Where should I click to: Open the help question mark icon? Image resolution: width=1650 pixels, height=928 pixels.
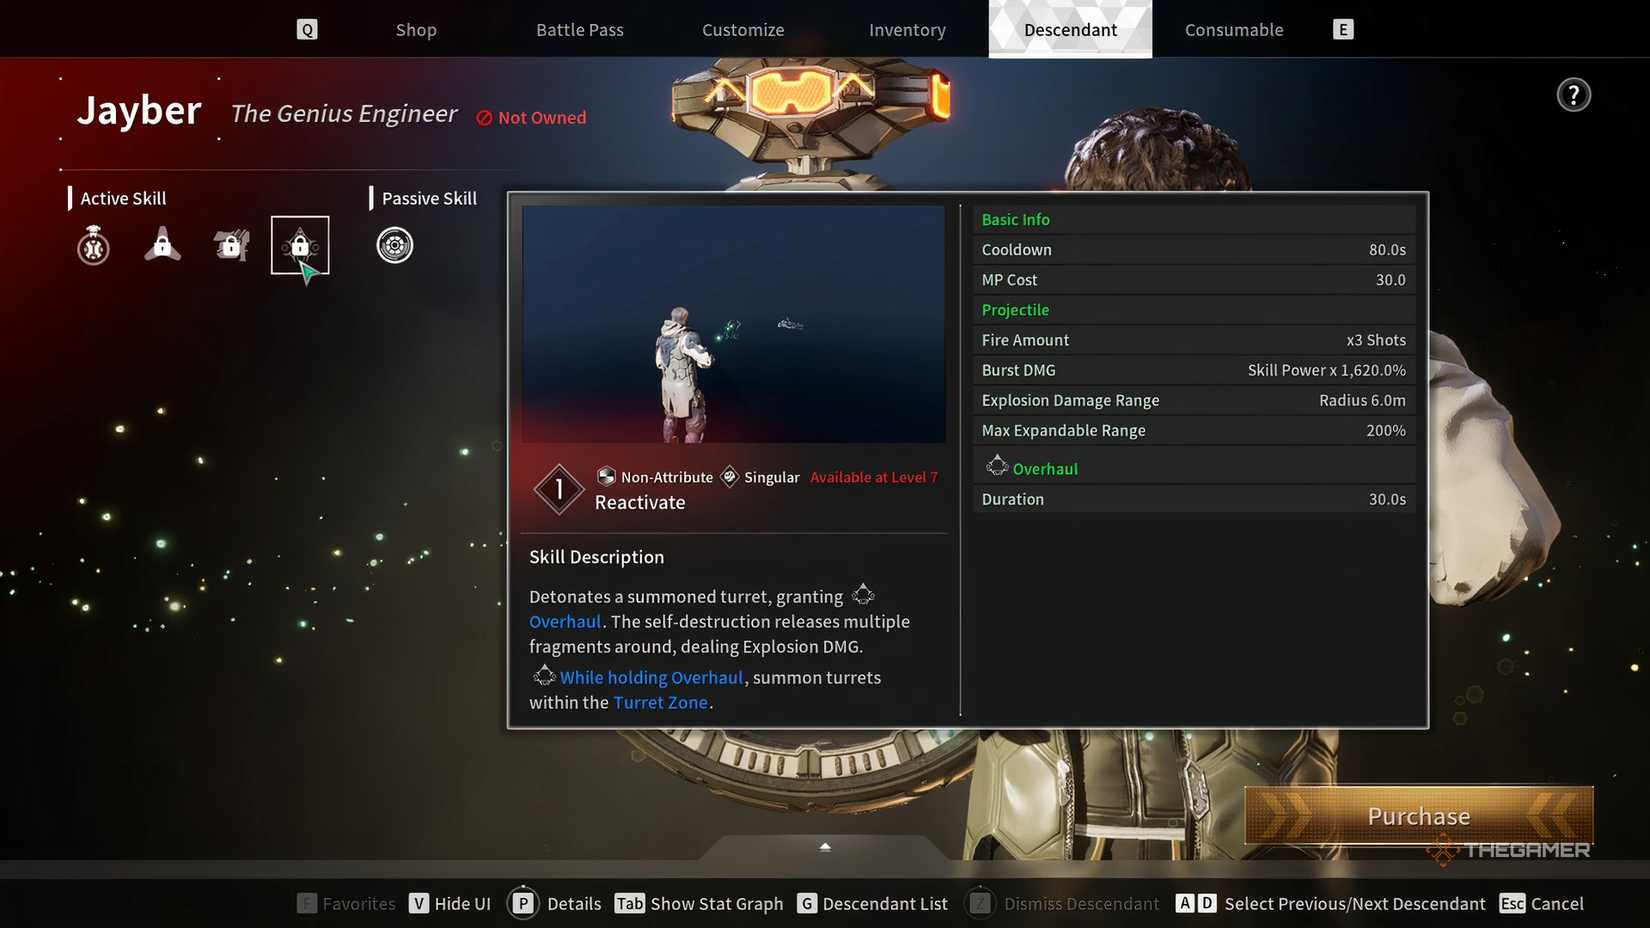[1573, 95]
